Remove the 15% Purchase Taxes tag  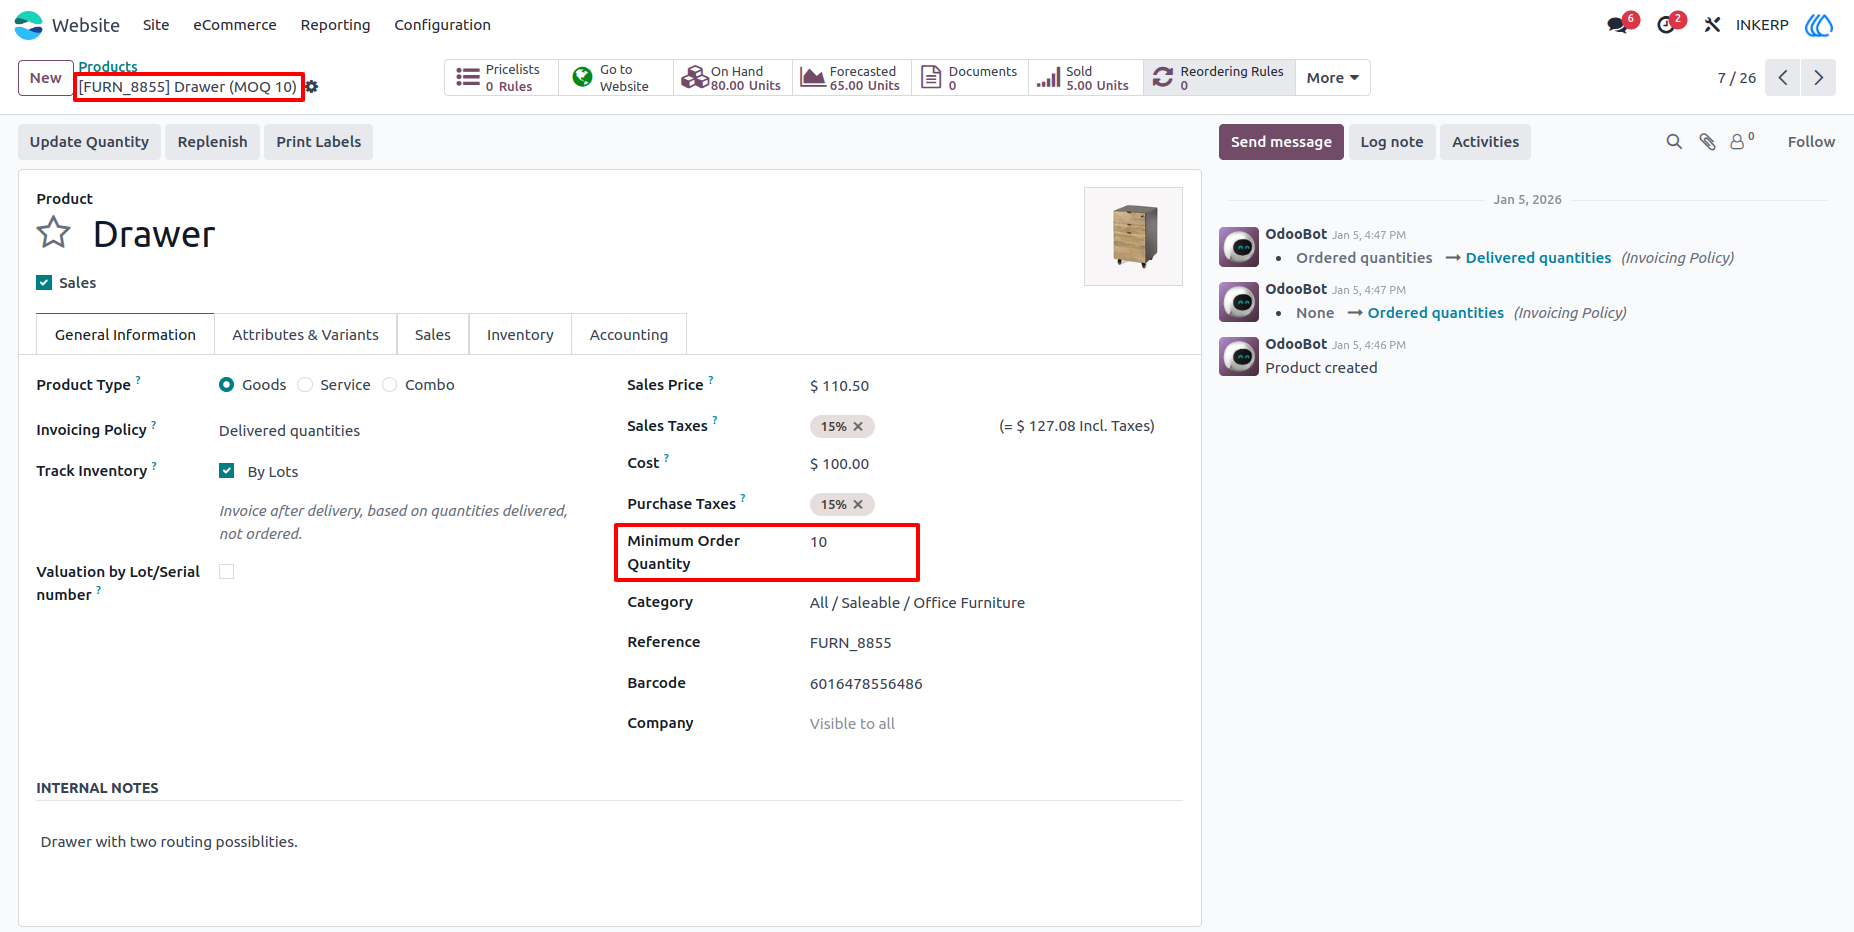coord(858,505)
